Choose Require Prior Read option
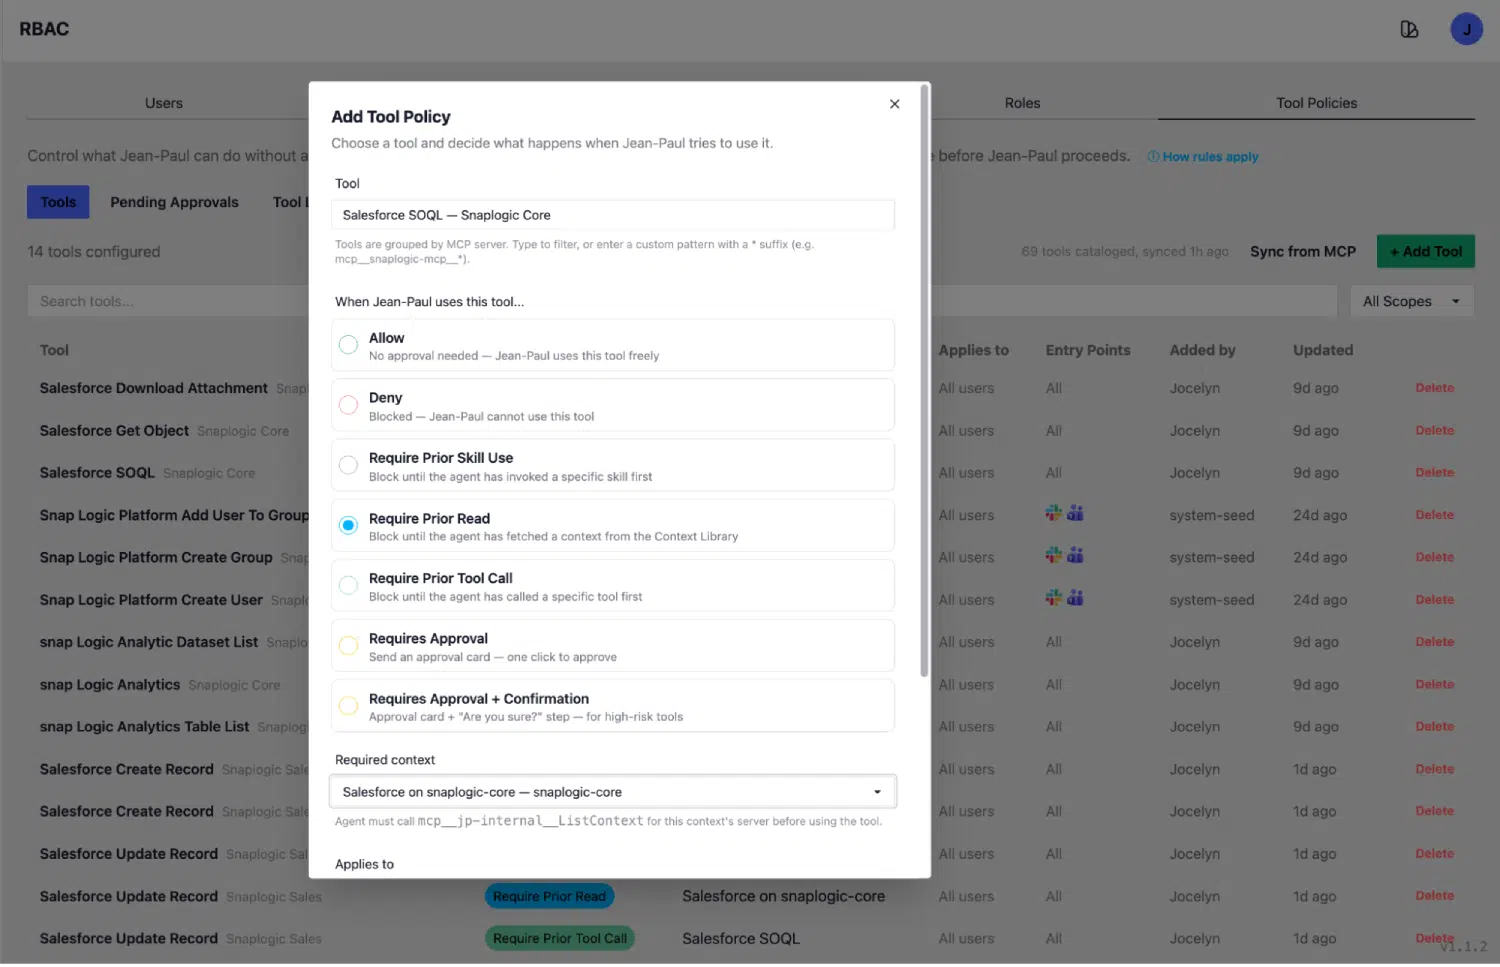The height and width of the screenshot is (967, 1500). coord(612,525)
